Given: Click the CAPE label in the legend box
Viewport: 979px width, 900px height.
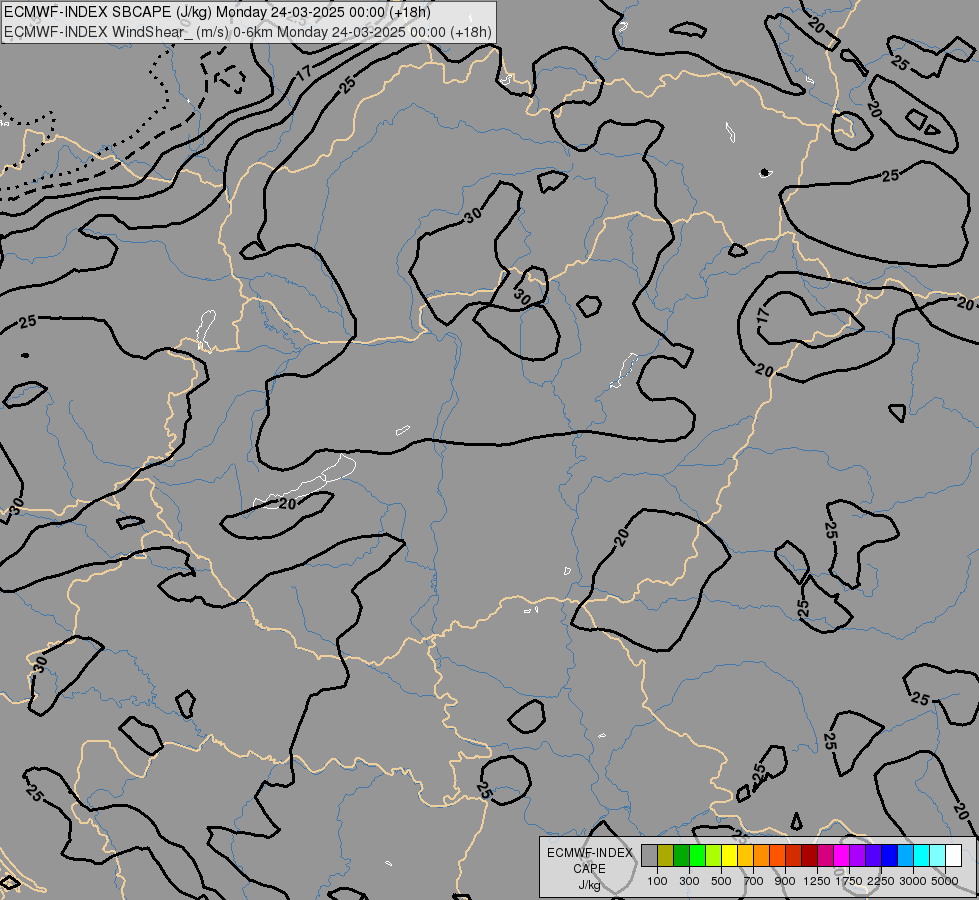Looking at the screenshot, I should [590, 869].
